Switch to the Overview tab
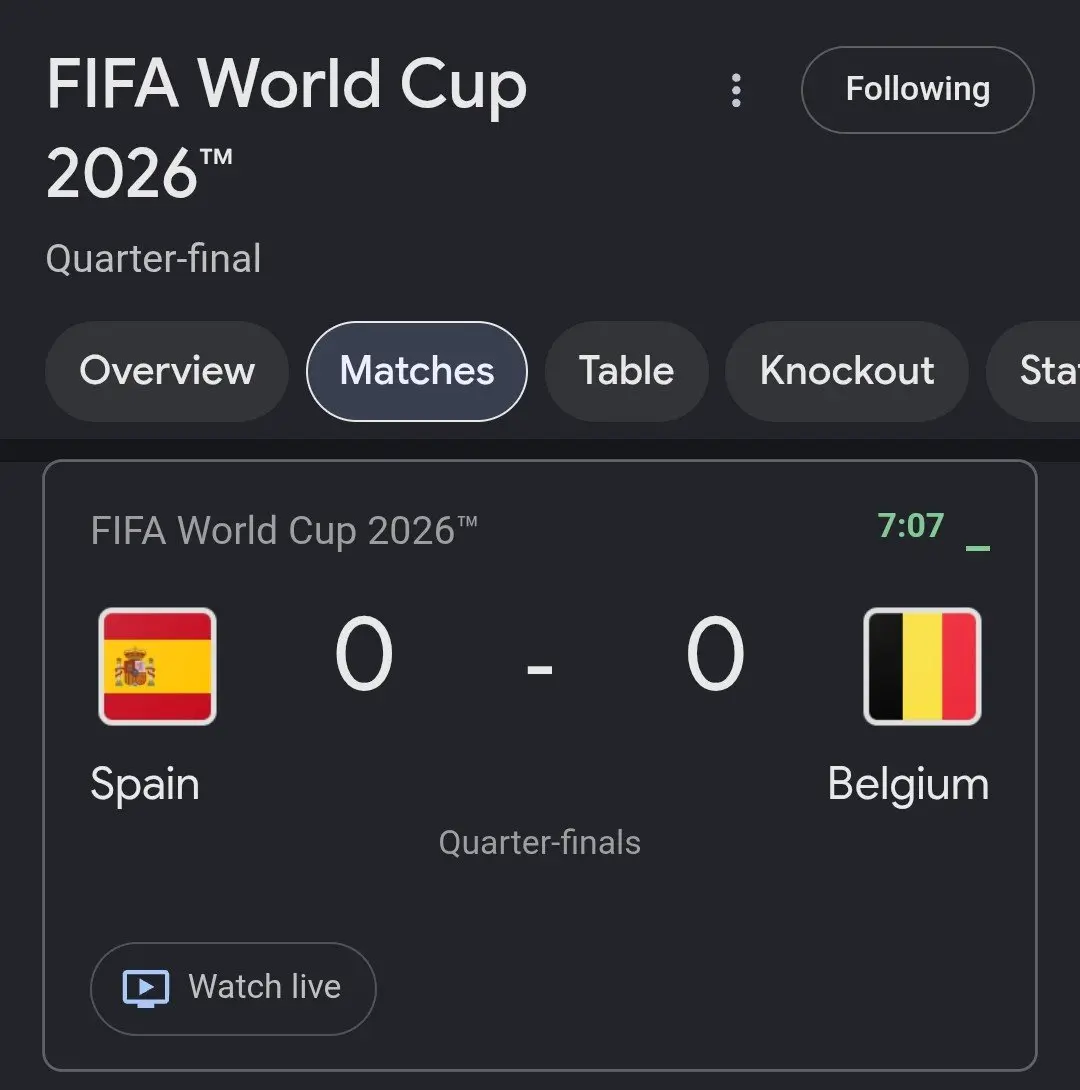 [x=167, y=371]
